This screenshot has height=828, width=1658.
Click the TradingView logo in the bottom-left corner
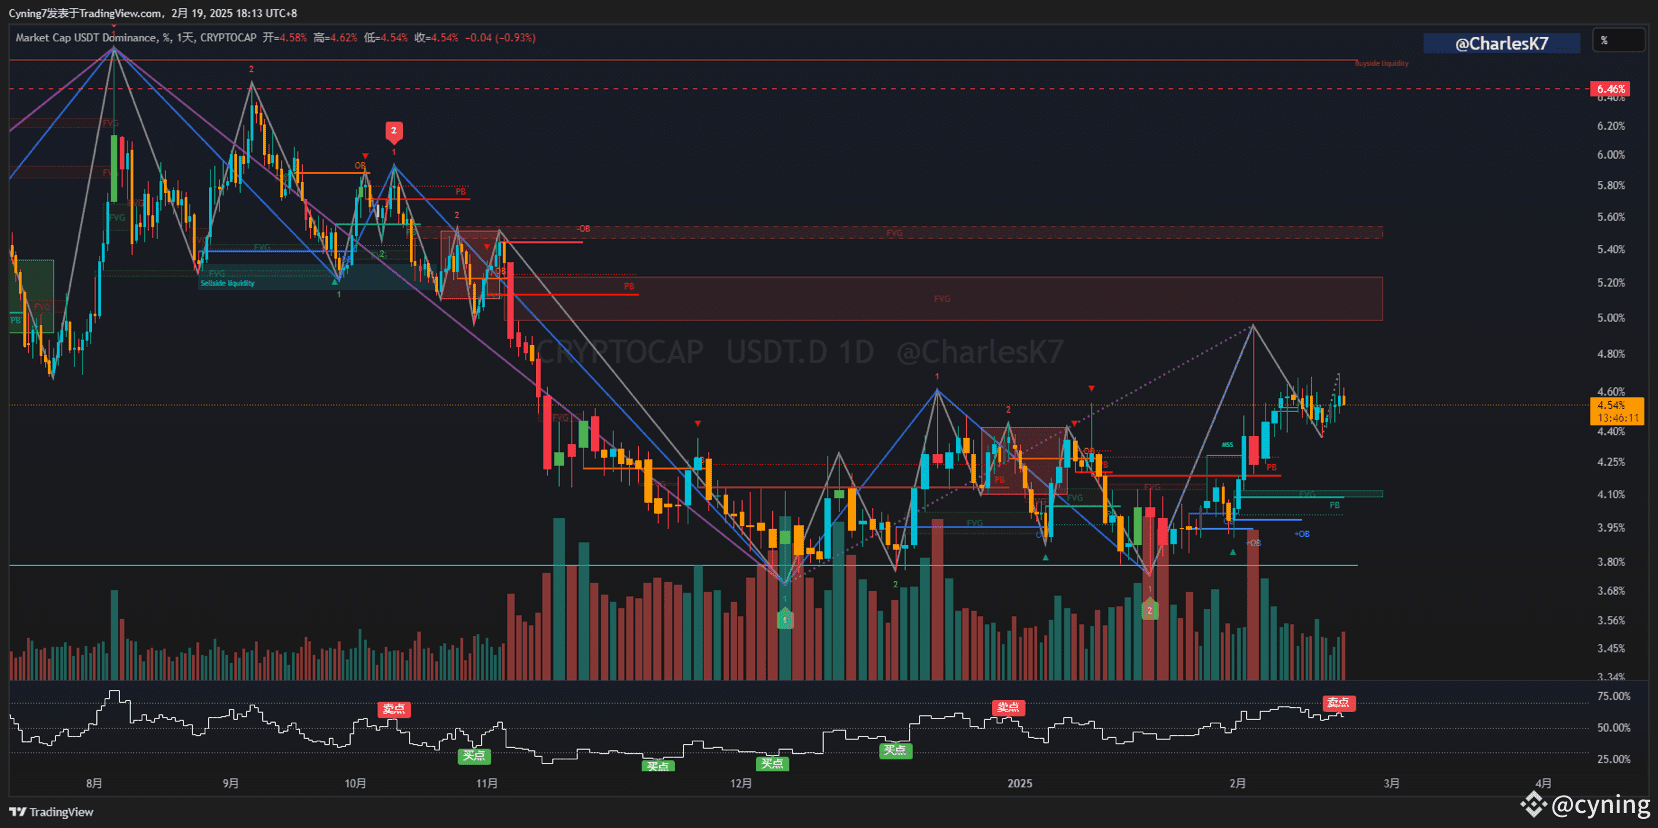(x=51, y=812)
